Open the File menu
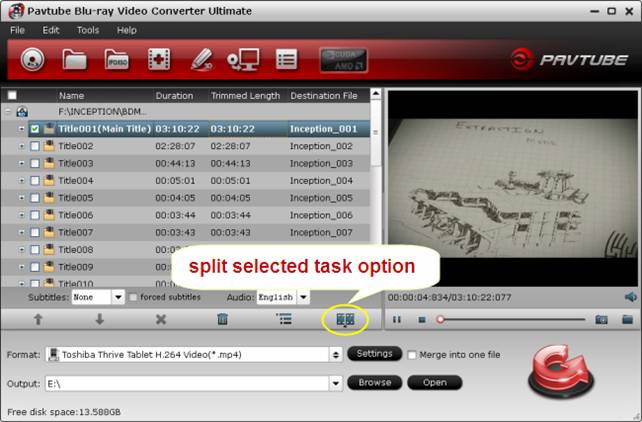Screen dimensions: 642x422 point(17,30)
